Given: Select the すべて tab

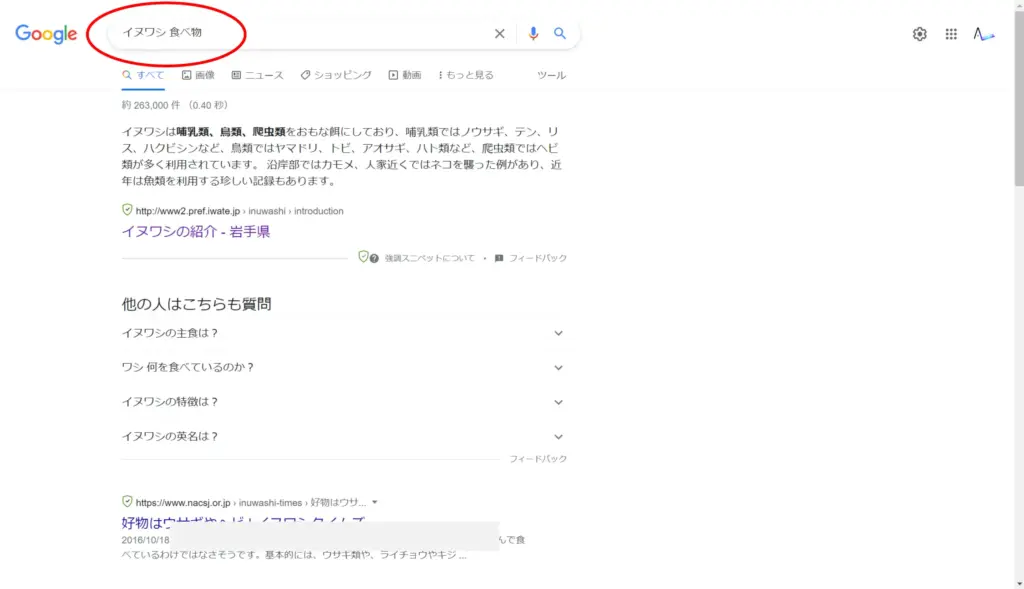Looking at the screenshot, I should (143, 75).
